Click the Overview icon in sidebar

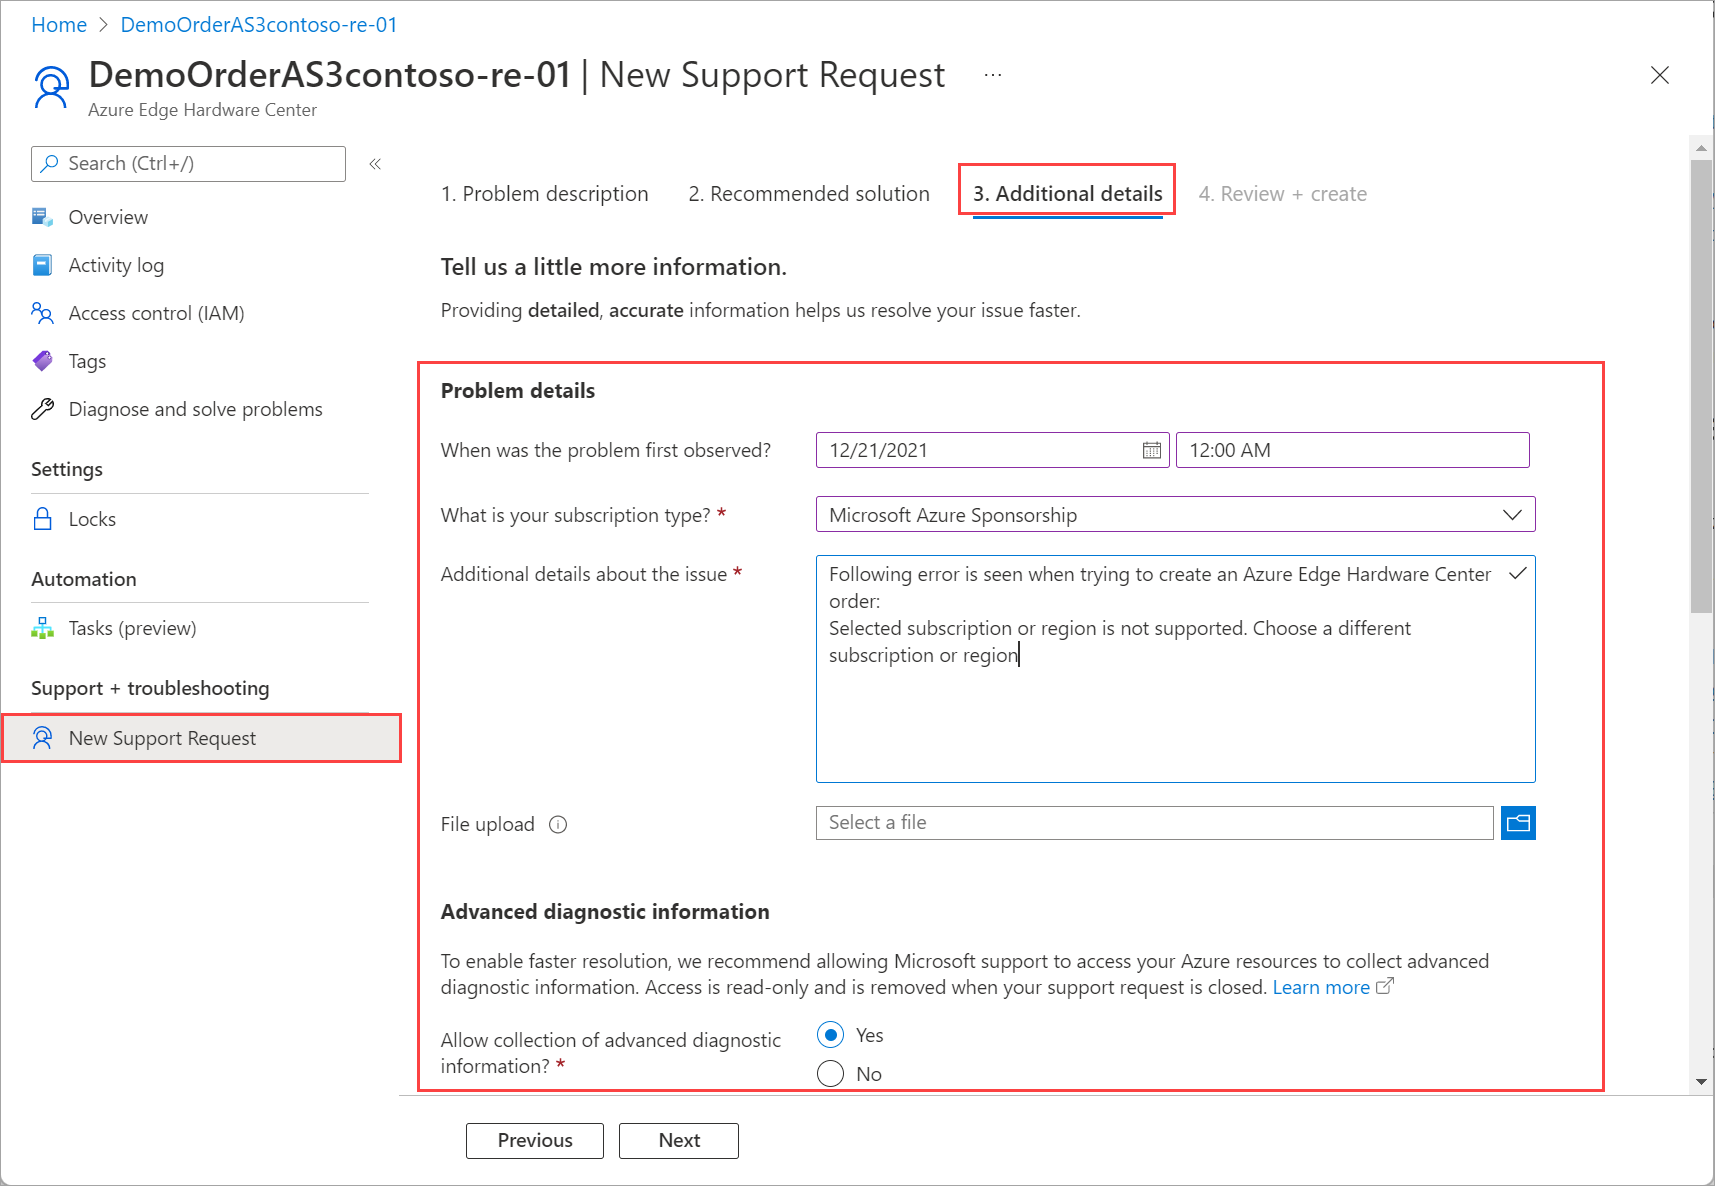tap(42, 217)
